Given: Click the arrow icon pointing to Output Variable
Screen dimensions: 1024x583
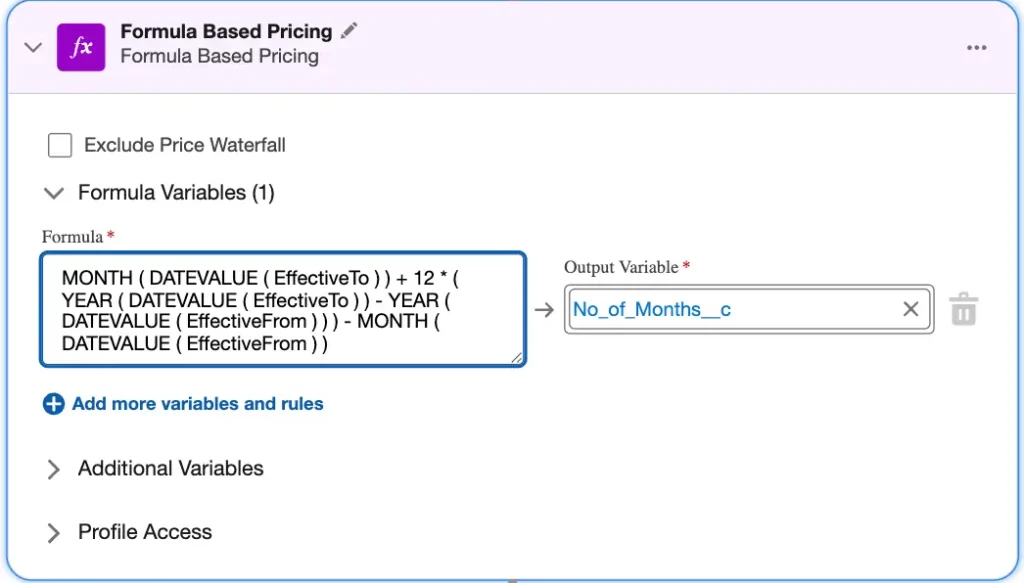Looking at the screenshot, I should pos(545,309).
